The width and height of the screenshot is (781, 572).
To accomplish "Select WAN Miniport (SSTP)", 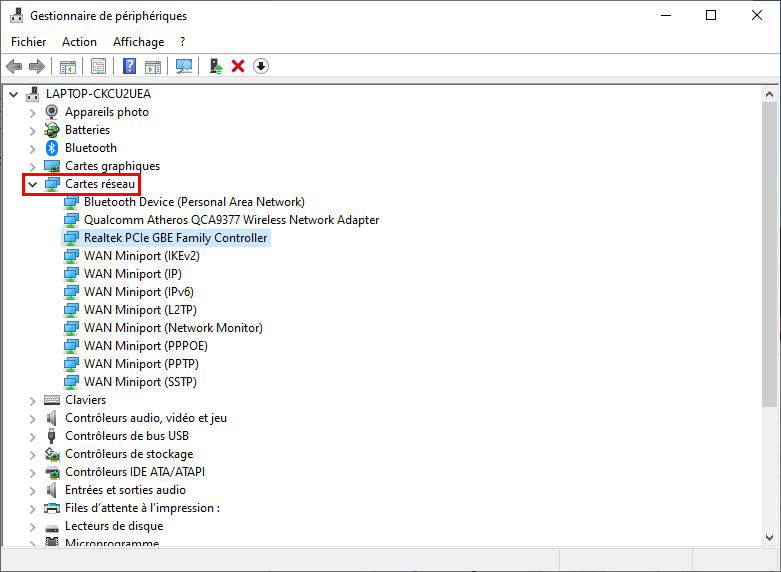I will pos(140,382).
